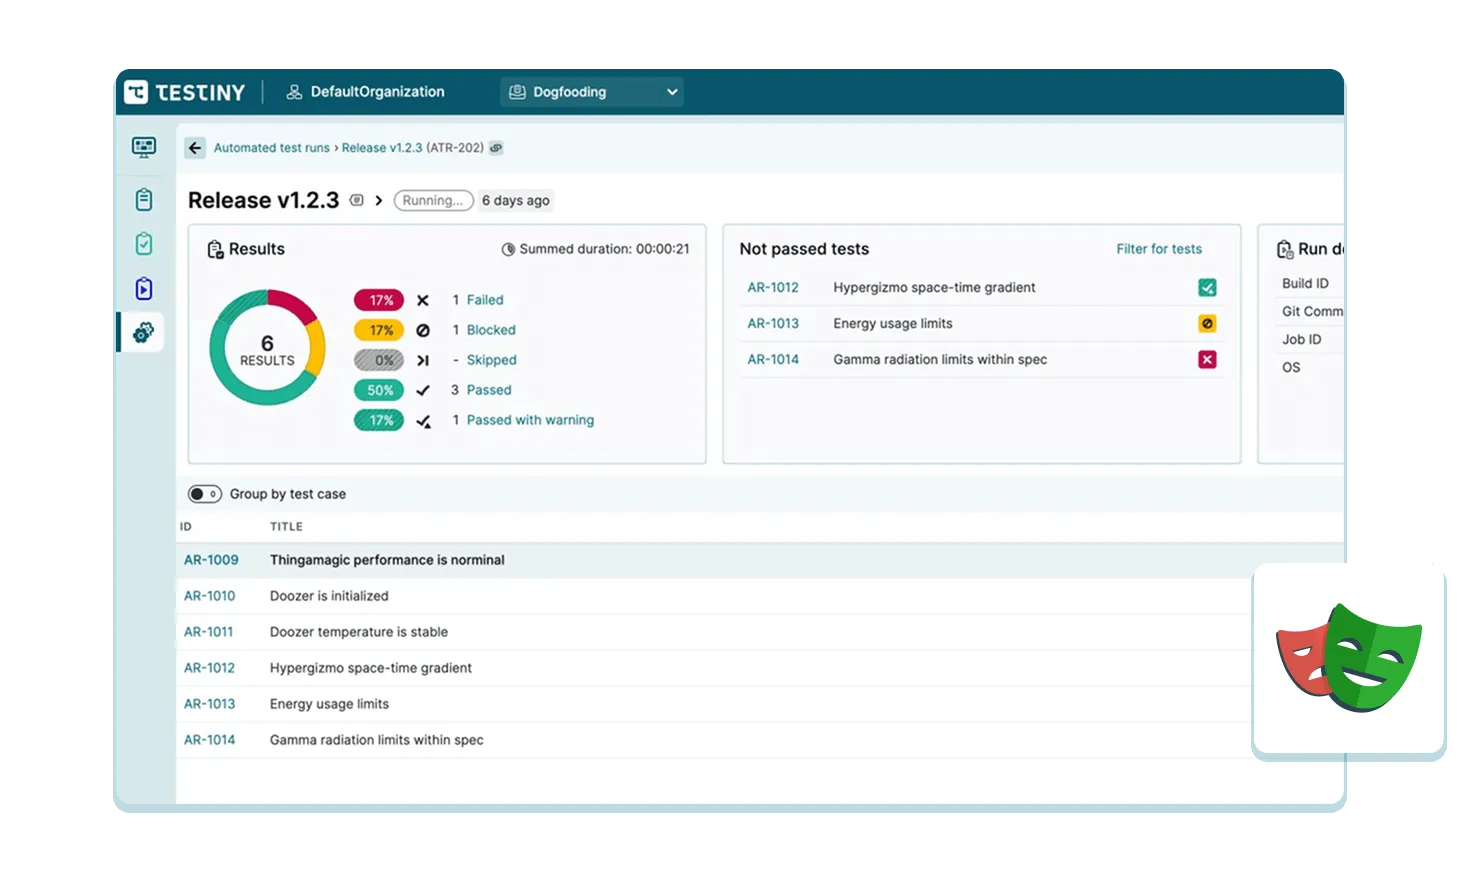Go to Automated test runs breadcrumb
Screen dimensions: 1460x873
point(271,148)
